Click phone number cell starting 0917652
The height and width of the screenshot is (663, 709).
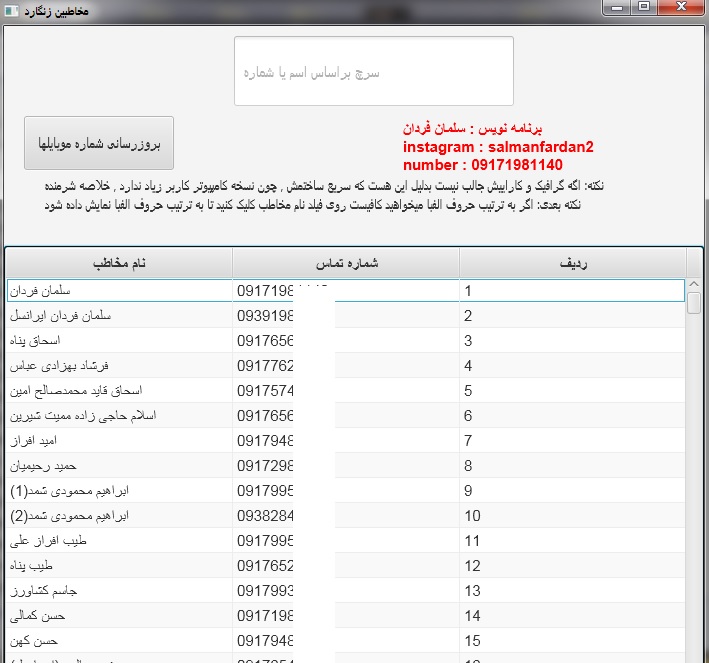(346, 566)
